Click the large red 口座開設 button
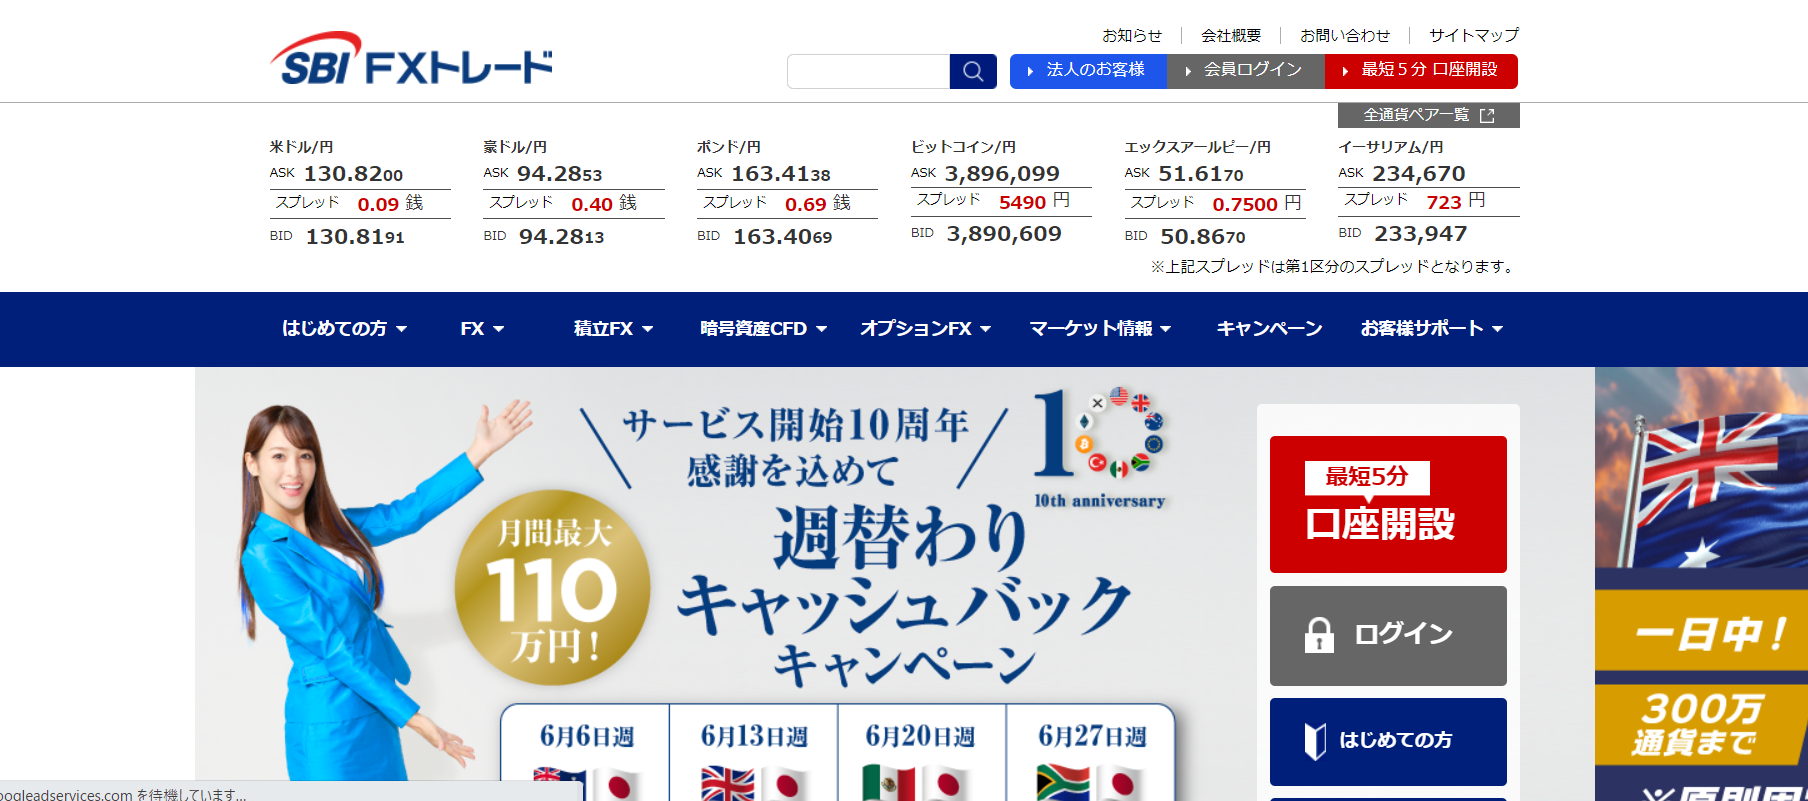Screen dimensions: 1808x801 1388,504
